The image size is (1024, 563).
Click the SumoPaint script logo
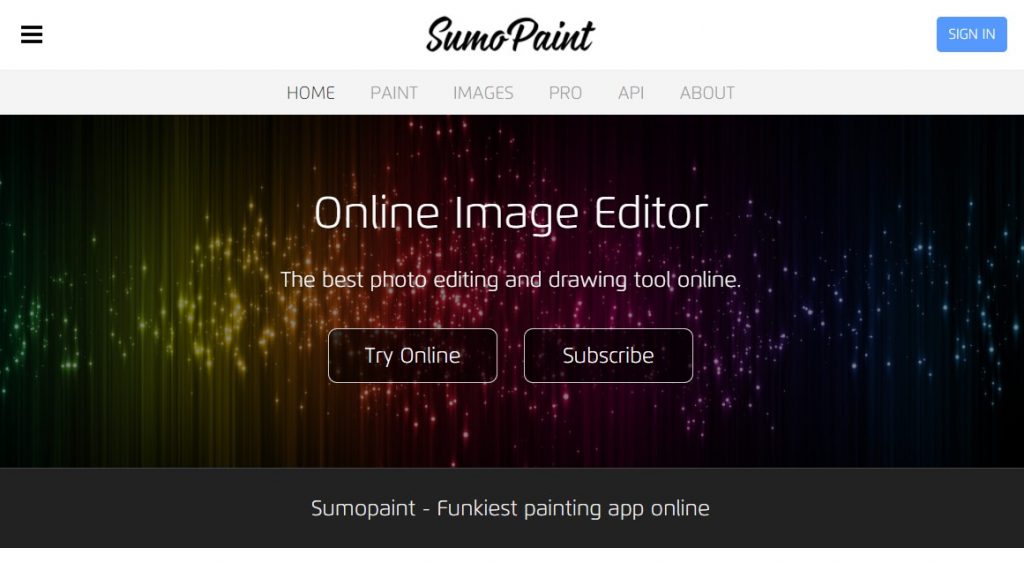510,35
